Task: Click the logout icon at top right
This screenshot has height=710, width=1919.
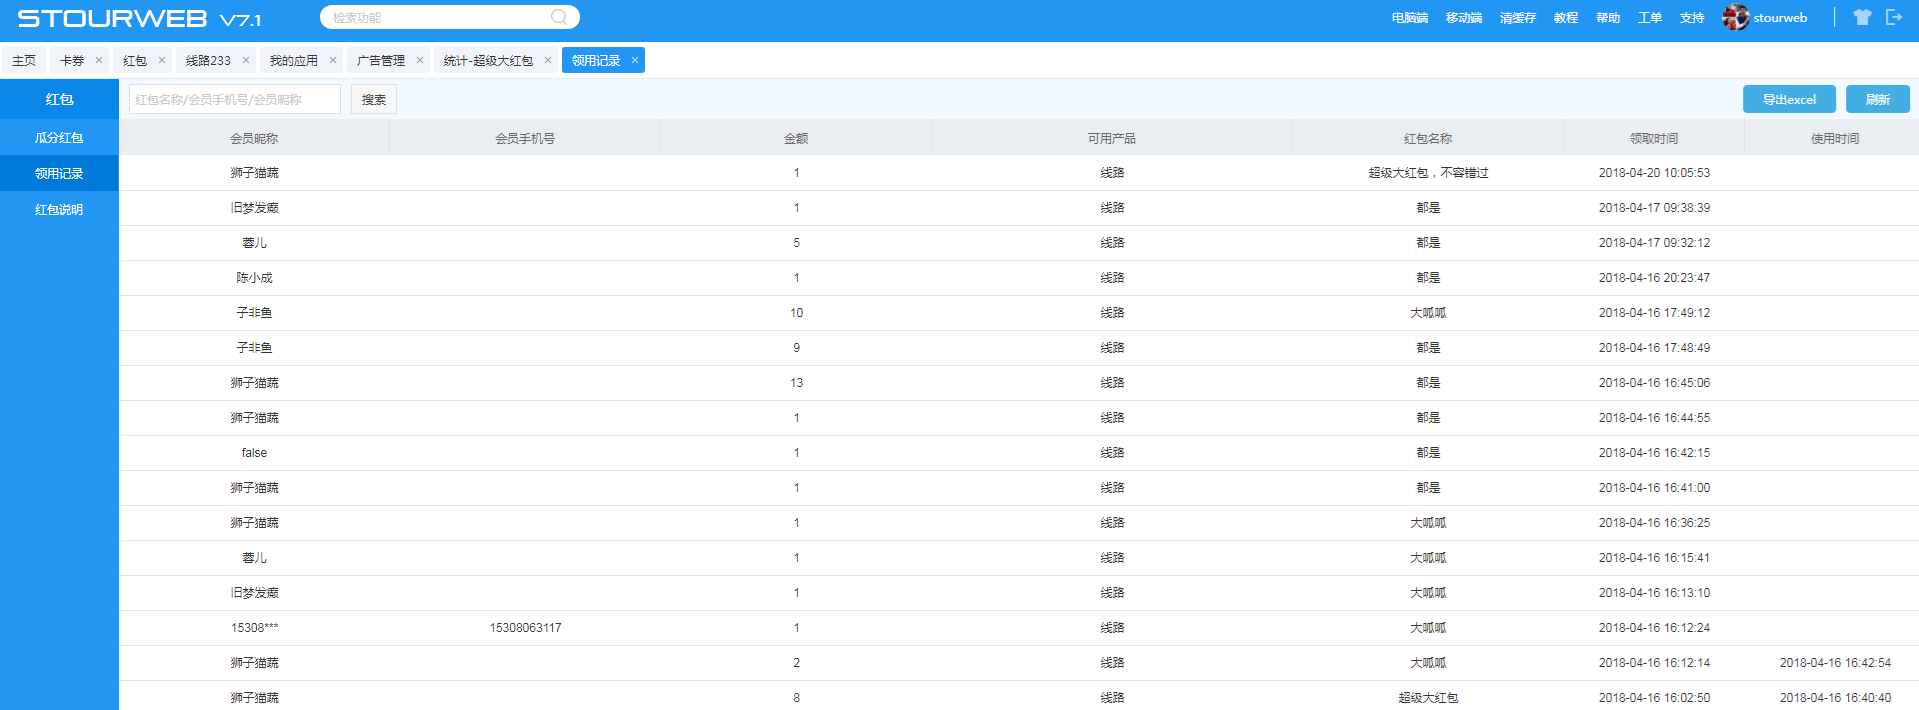Action: pos(1893,17)
